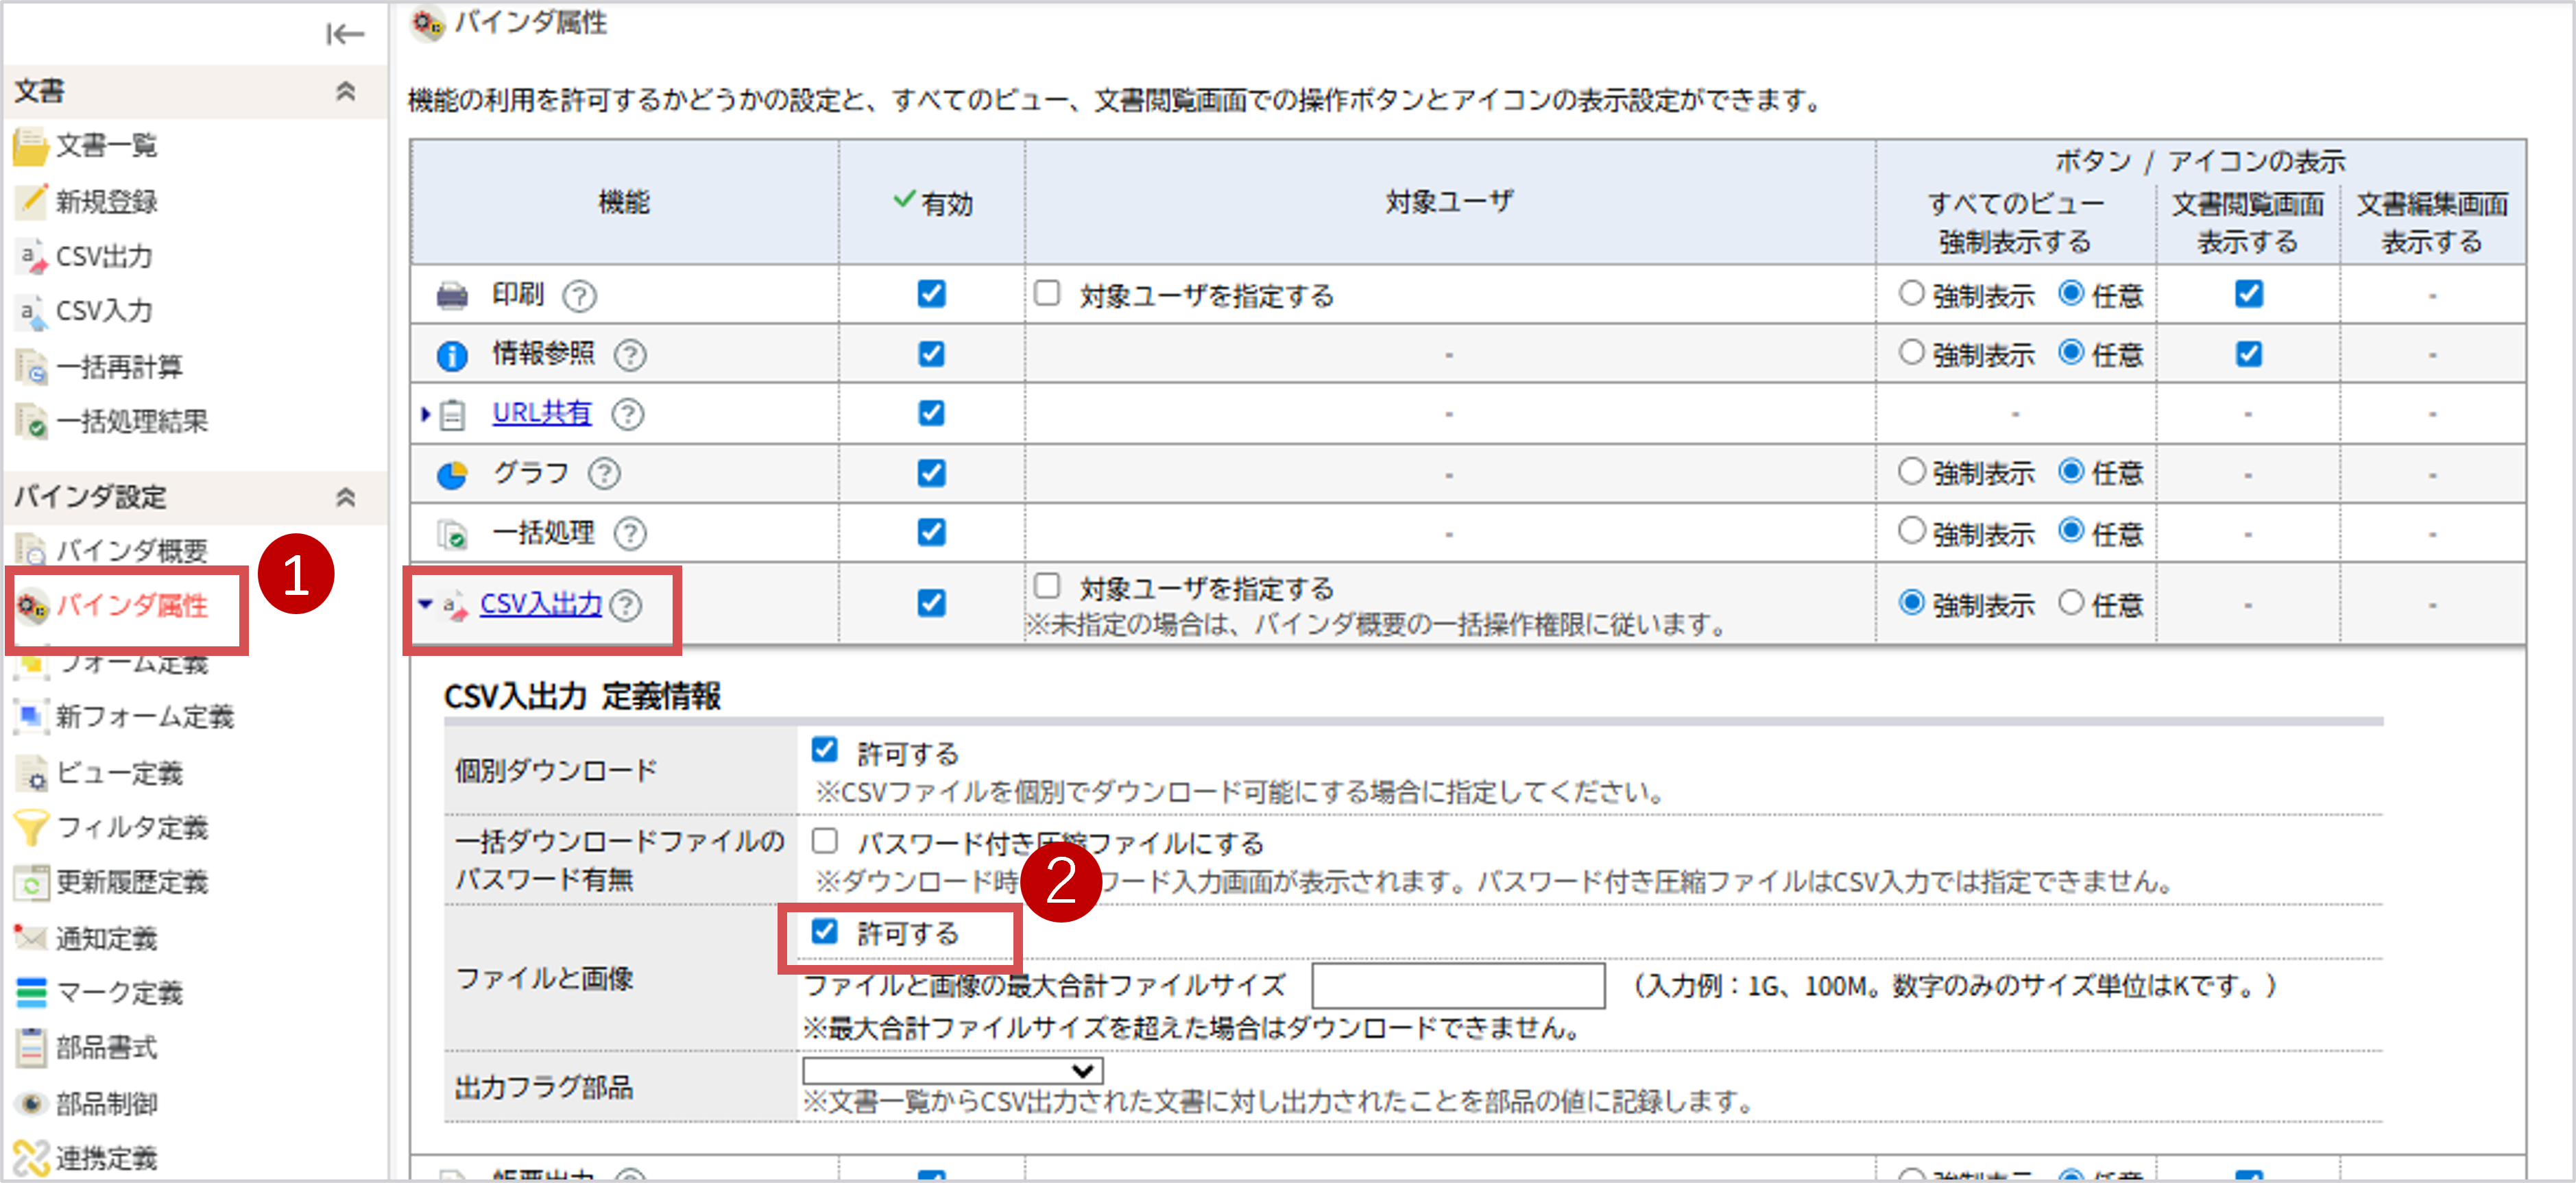The height and width of the screenshot is (1183, 2576).
Task: Select バインダ属性 in the sidebar
Action: (131, 605)
